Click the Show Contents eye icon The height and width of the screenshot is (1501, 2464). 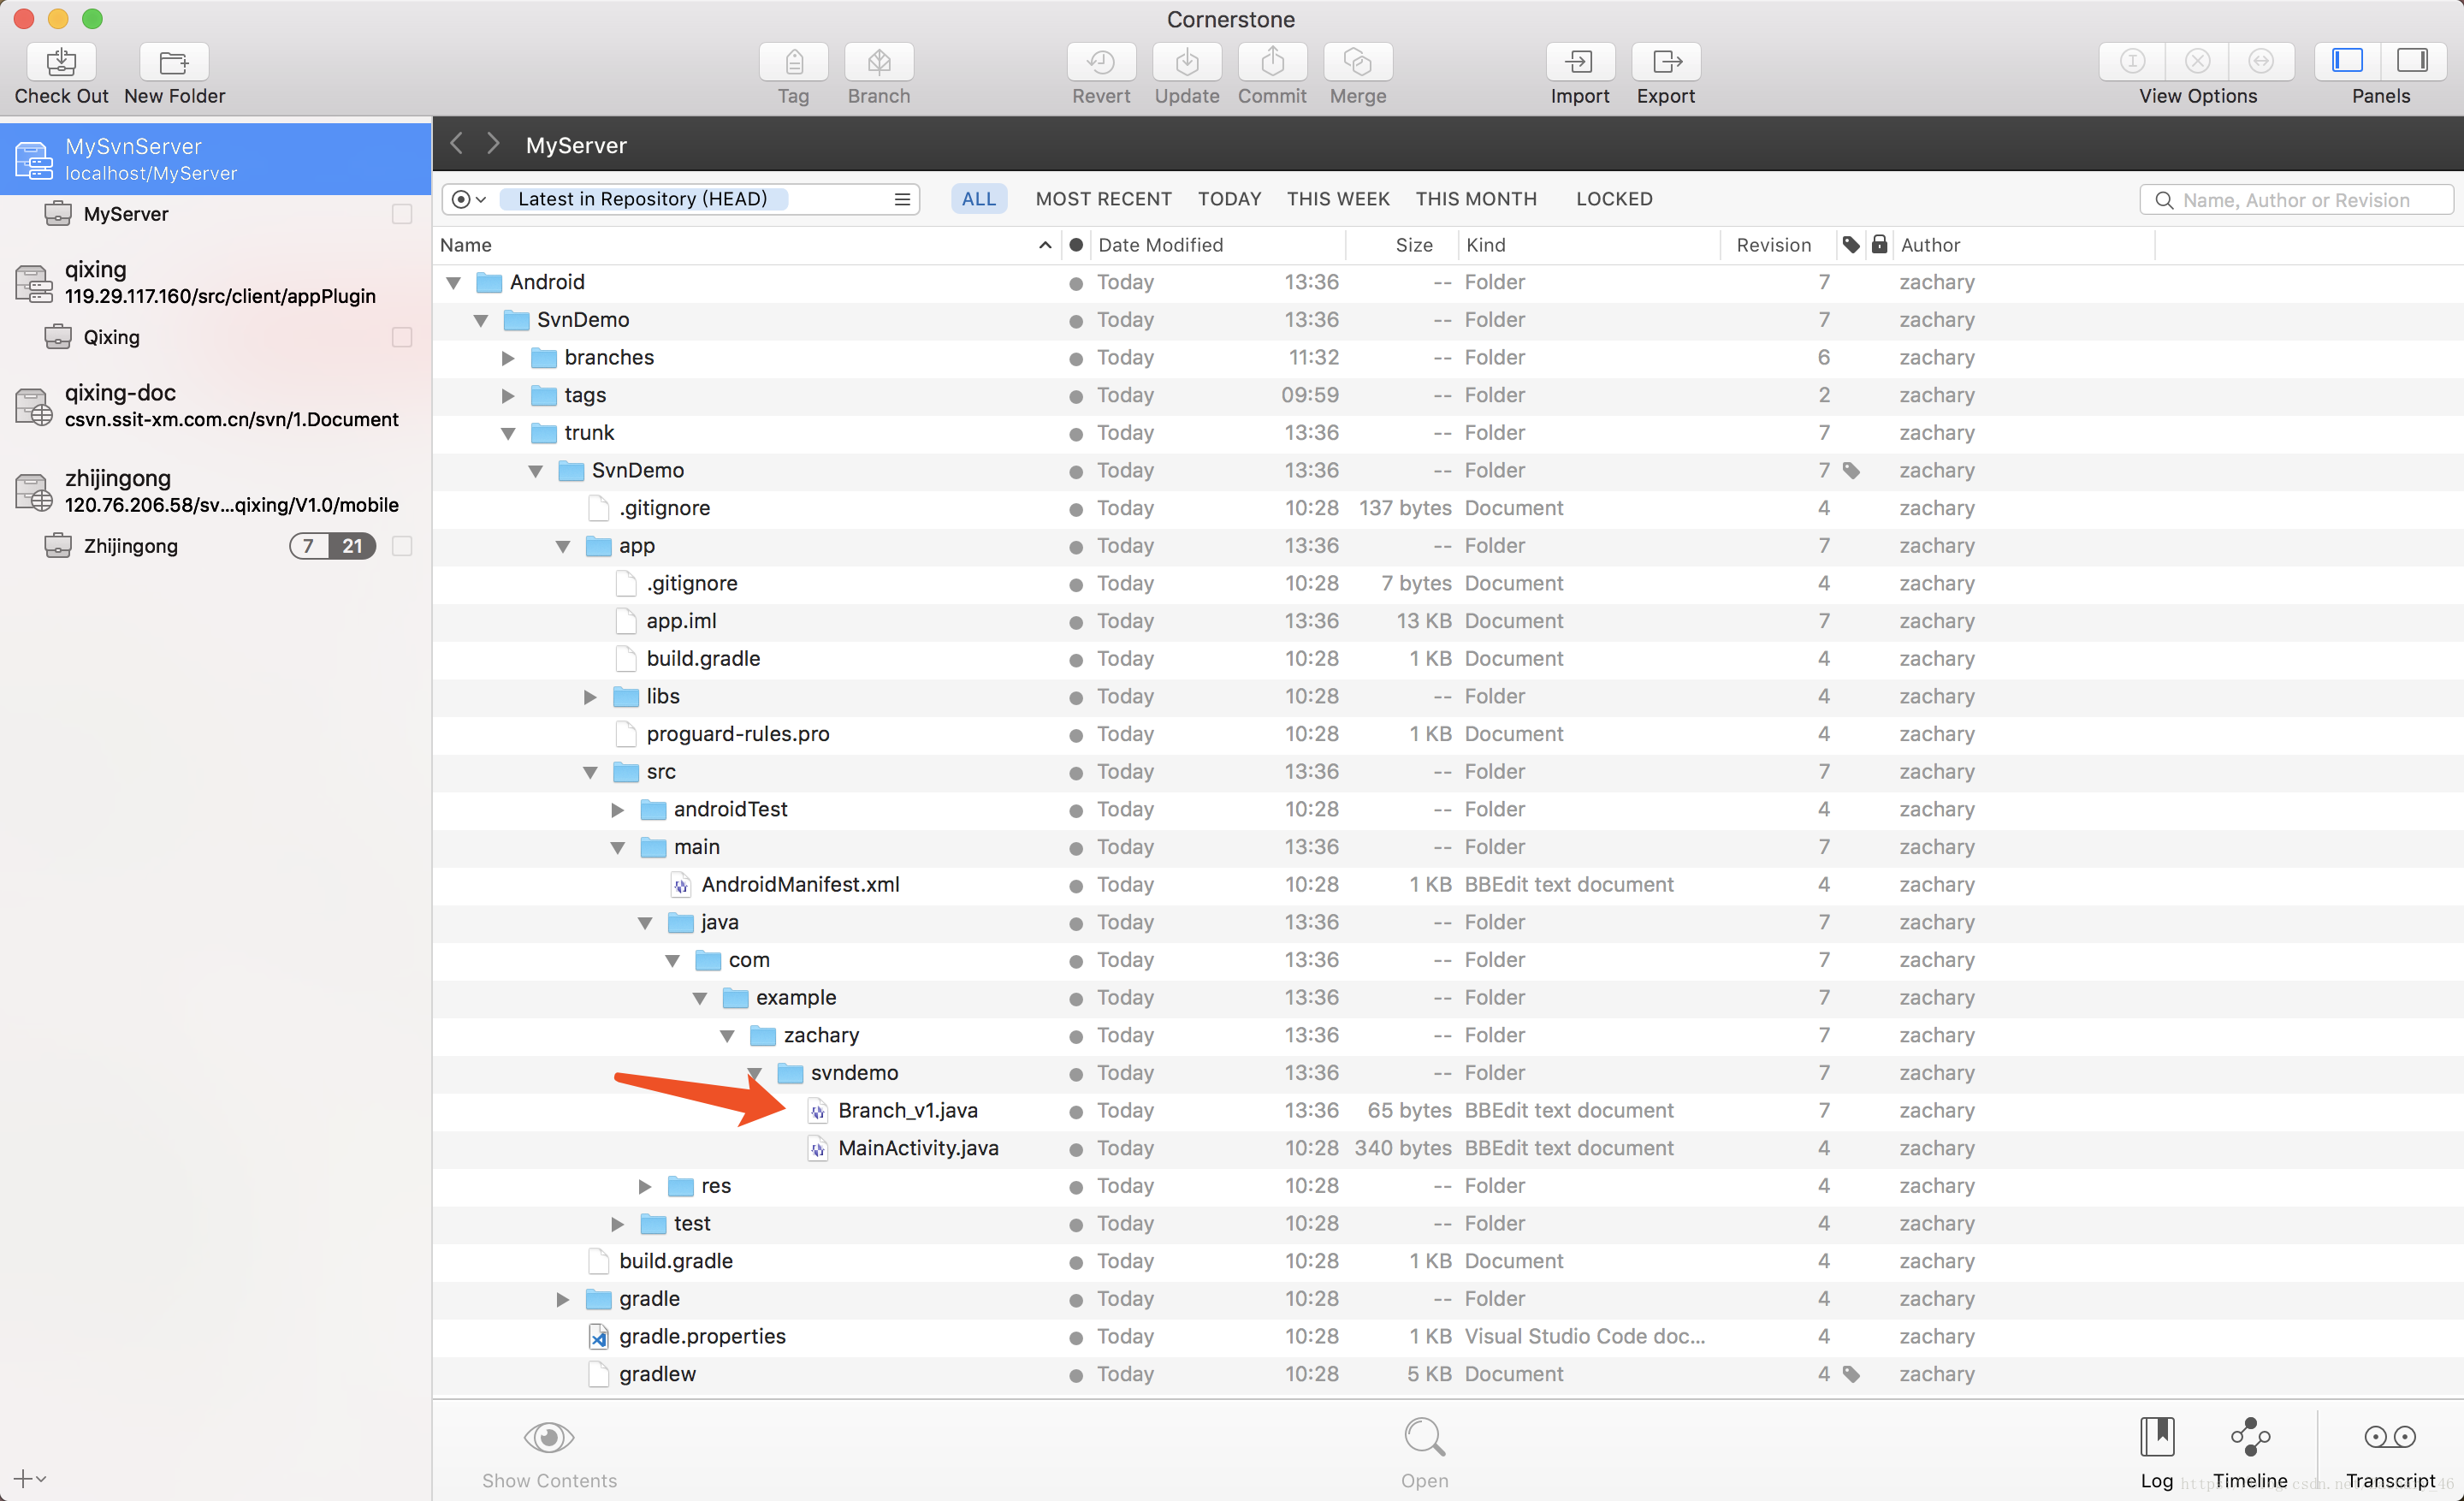(x=549, y=1438)
